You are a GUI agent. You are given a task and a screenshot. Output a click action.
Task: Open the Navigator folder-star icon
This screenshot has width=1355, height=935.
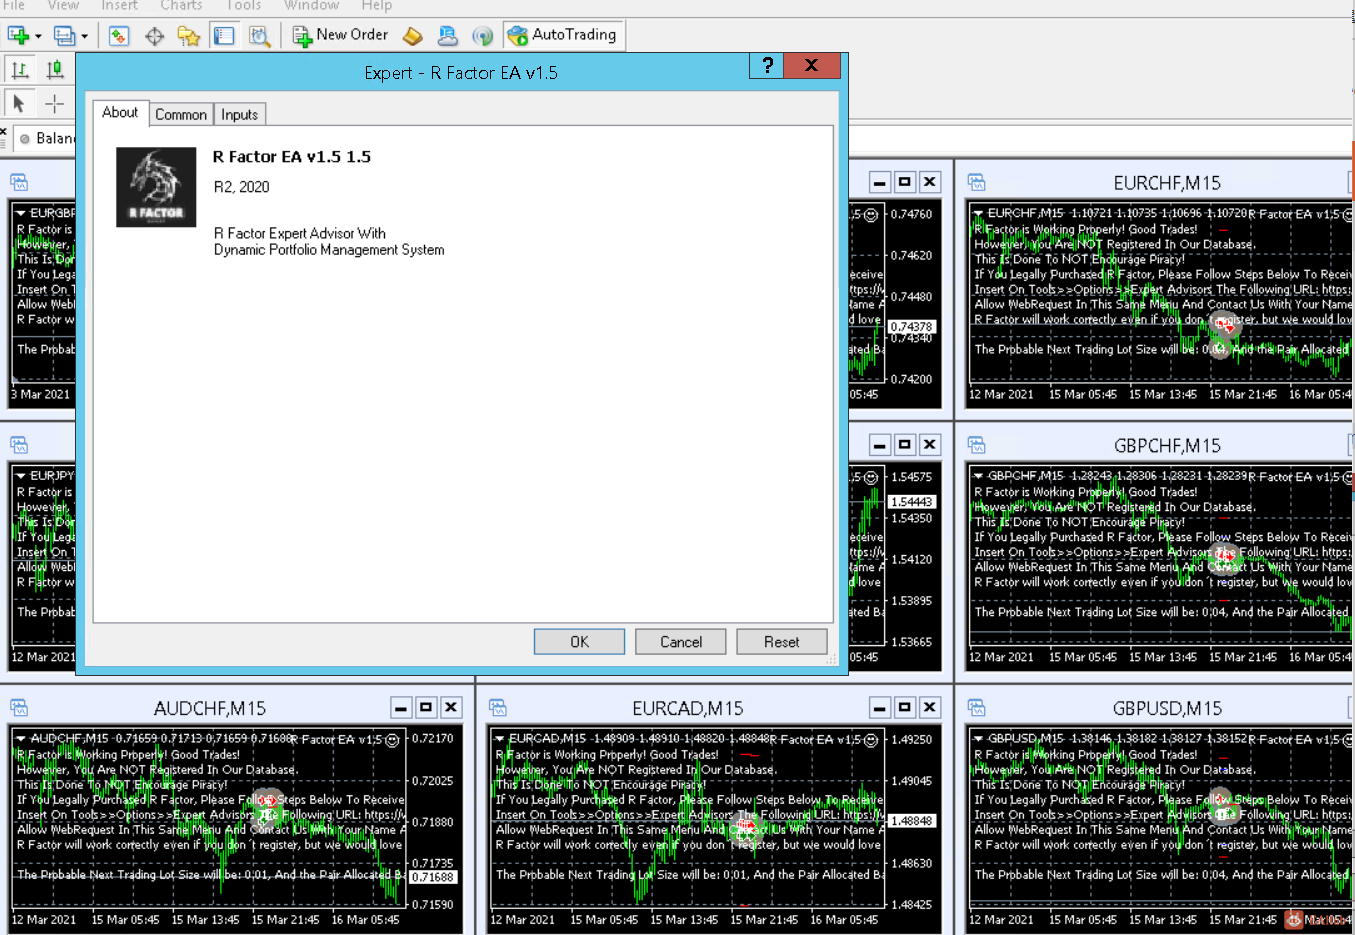[189, 36]
